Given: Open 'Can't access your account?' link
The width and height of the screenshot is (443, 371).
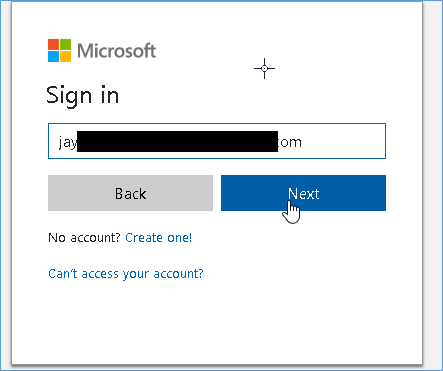Looking at the screenshot, I should coord(126,274).
